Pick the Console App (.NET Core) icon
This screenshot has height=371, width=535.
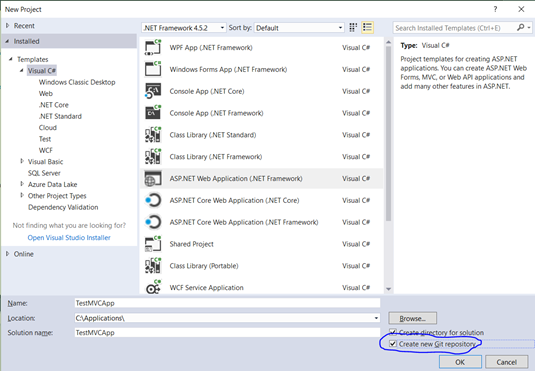[x=153, y=91]
